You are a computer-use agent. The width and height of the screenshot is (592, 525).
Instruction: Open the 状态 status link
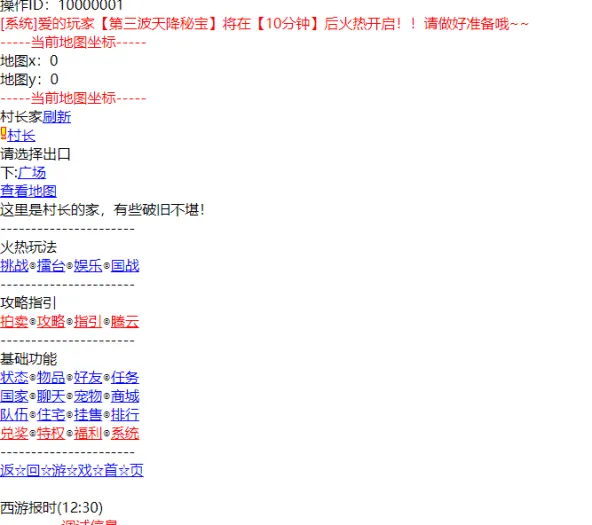point(14,377)
